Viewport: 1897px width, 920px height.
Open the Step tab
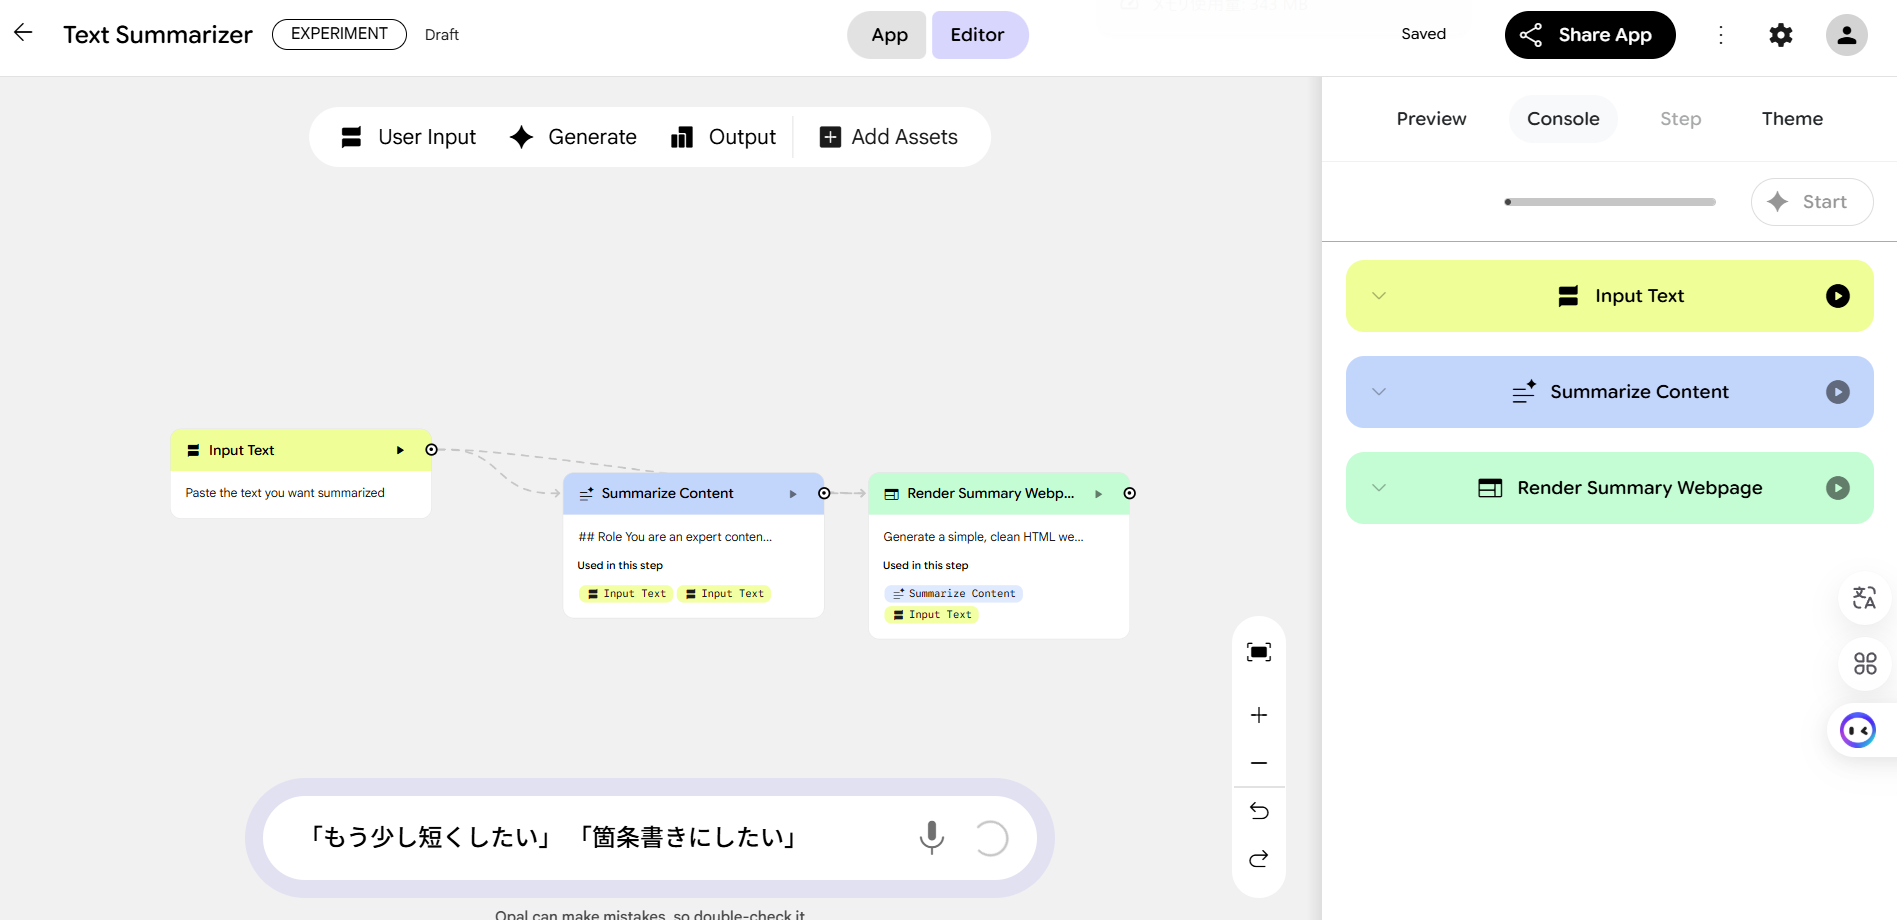[x=1680, y=119]
